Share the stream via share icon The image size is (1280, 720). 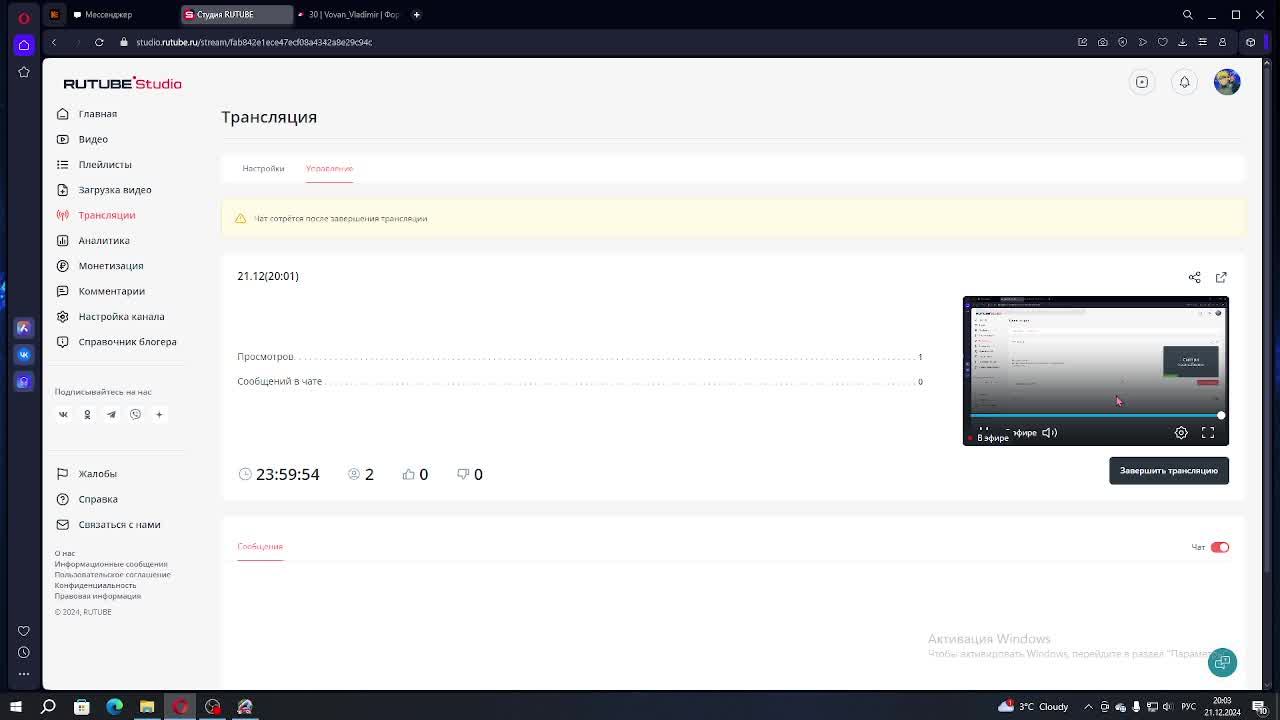(x=1194, y=277)
